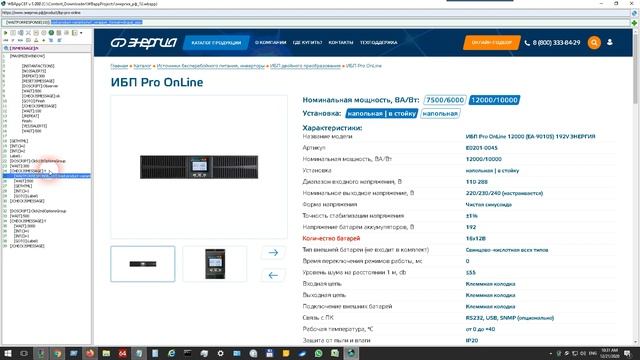Select 12000/10000 power option
Viewport: 640px width, 360px height.
[x=494, y=100]
